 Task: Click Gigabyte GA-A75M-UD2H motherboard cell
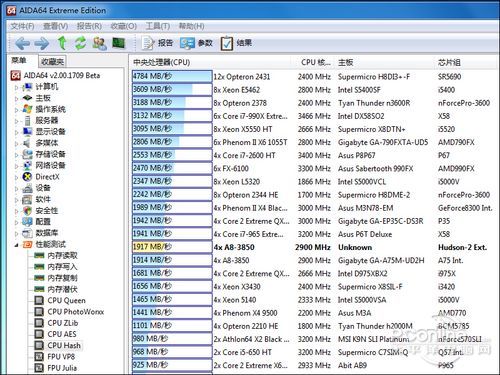click(381, 260)
